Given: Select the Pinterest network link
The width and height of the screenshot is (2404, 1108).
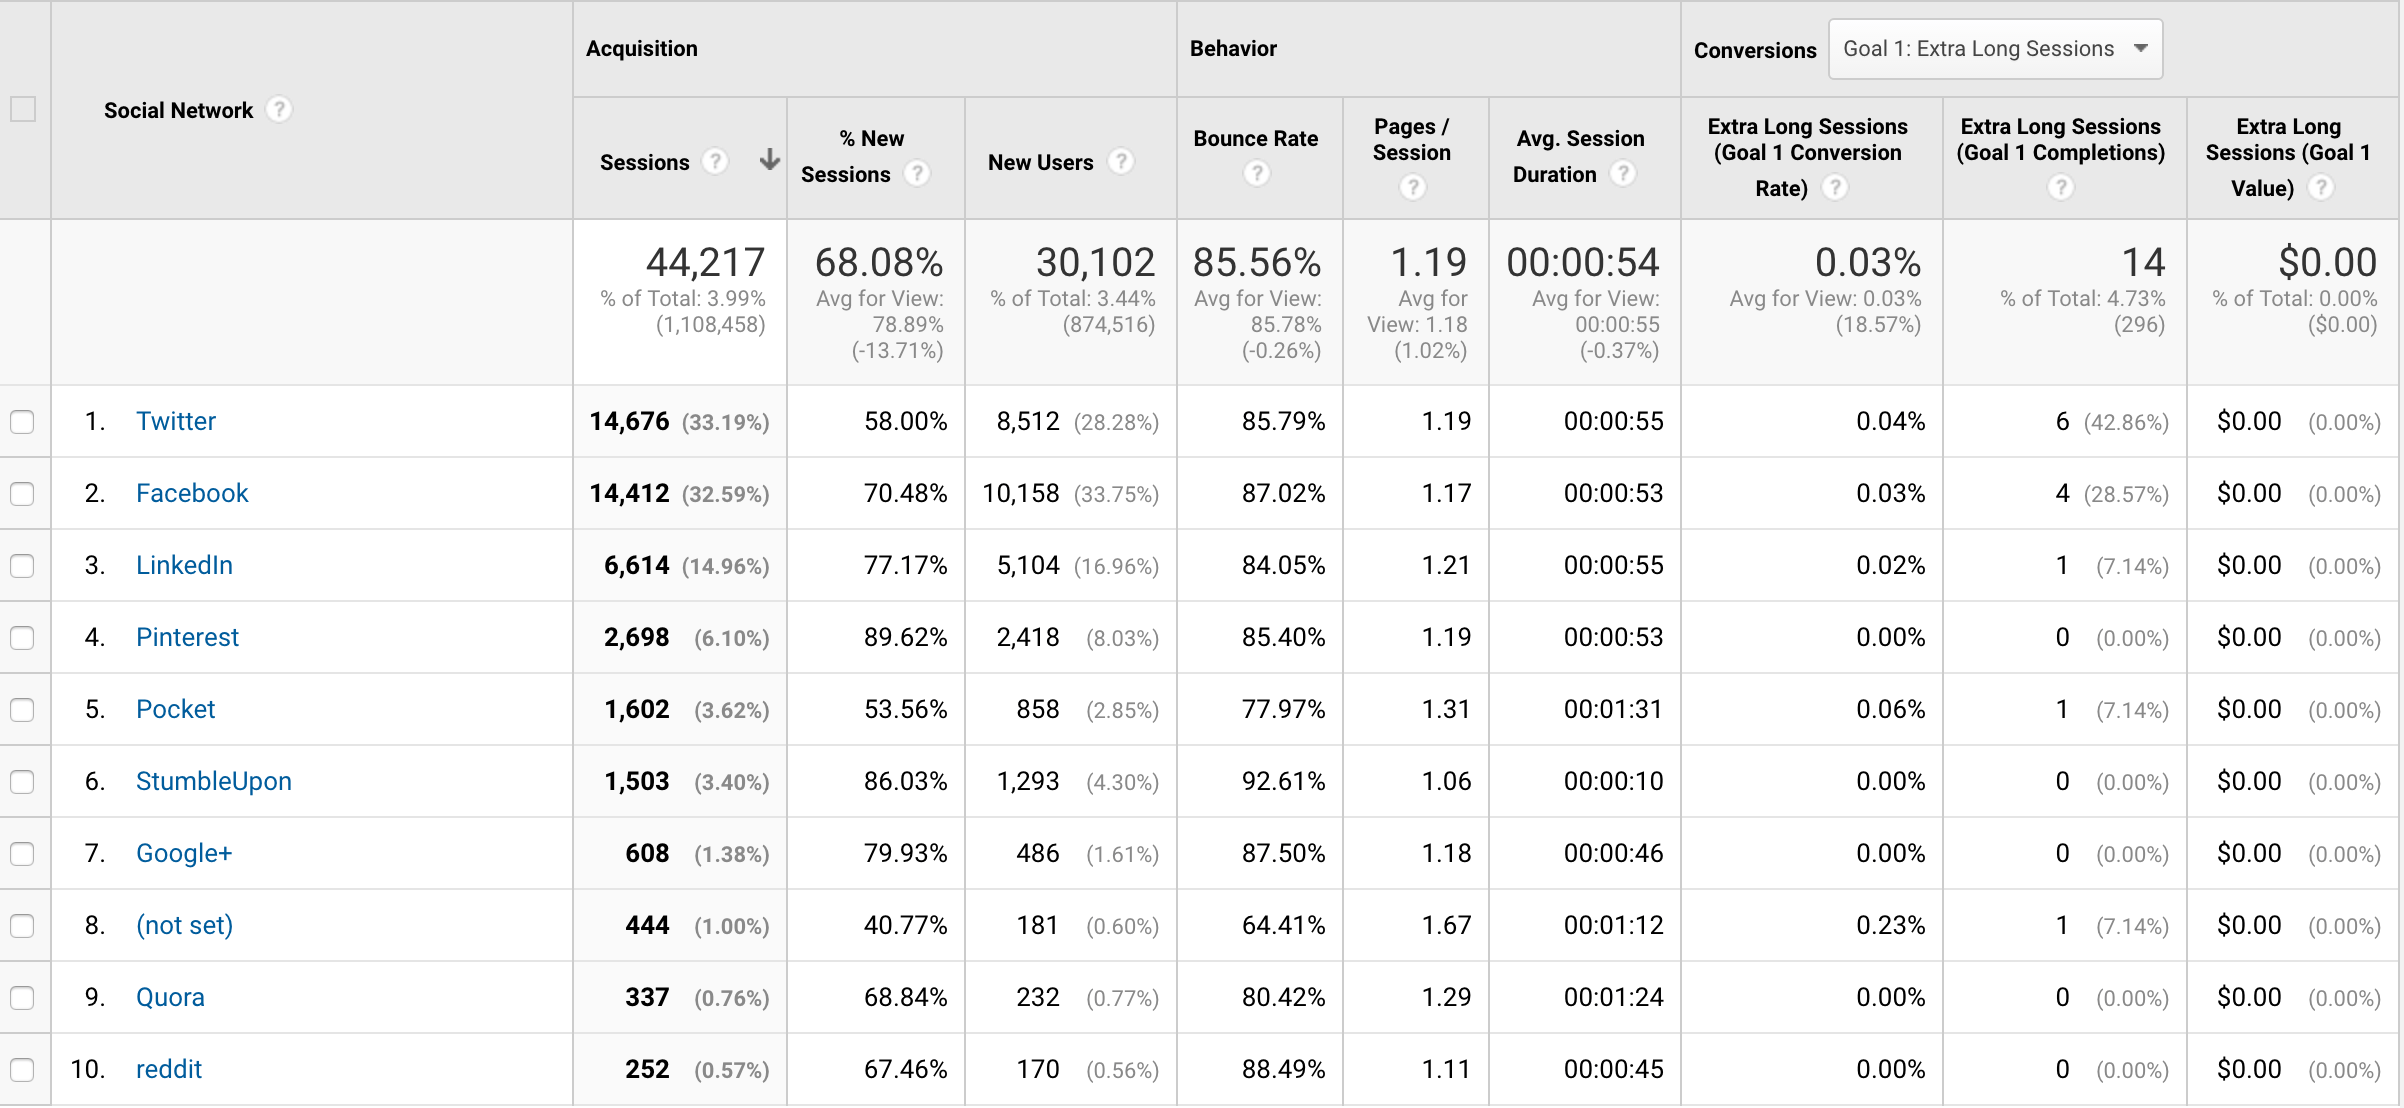Looking at the screenshot, I should (x=187, y=637).
